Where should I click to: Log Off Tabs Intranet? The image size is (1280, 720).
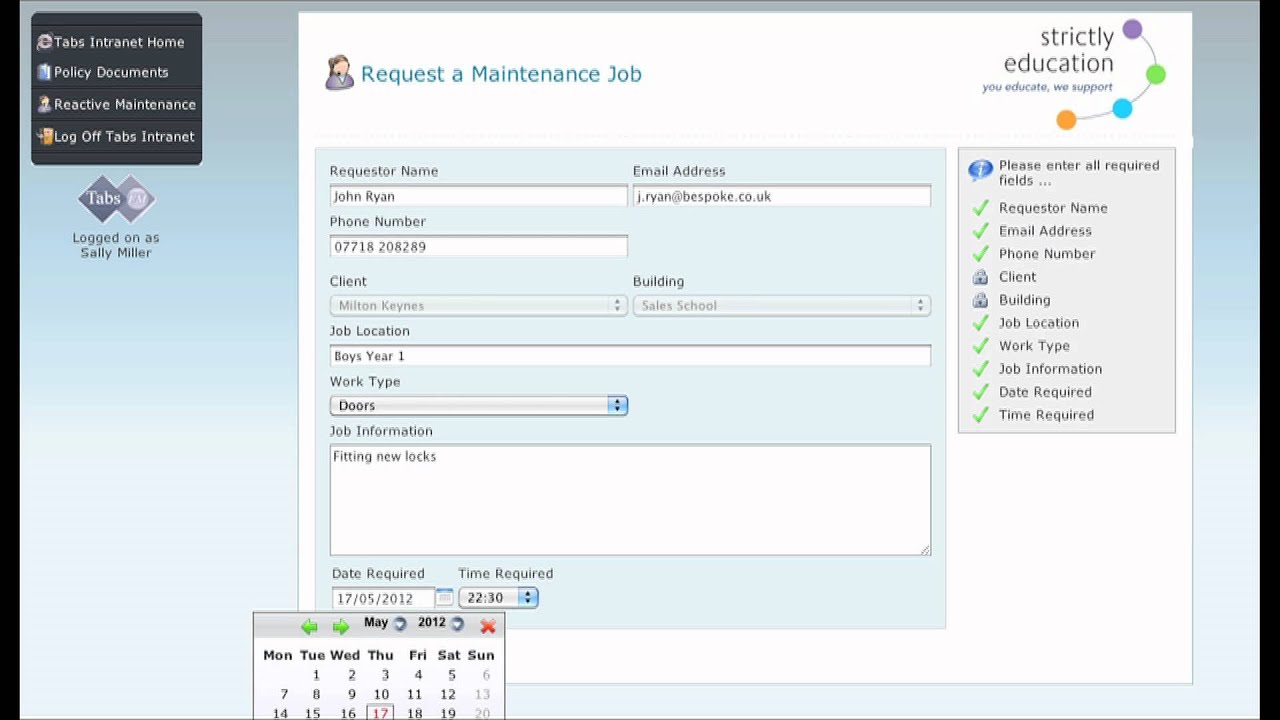point(124,136)
